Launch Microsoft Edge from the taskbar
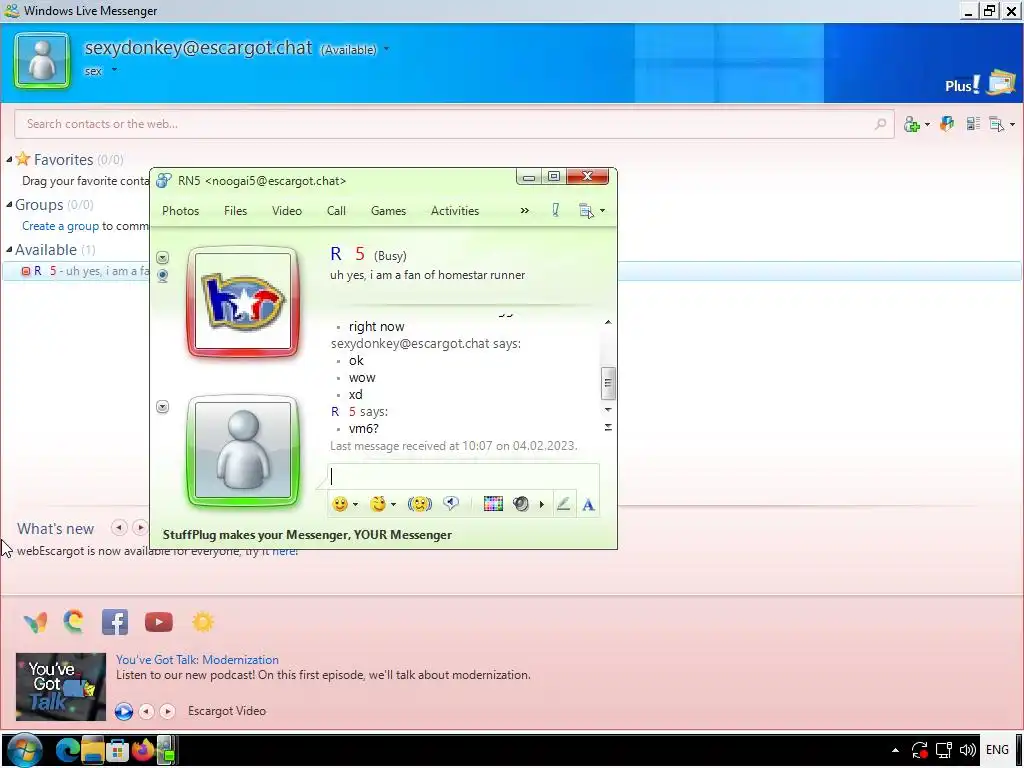The height and width of the screenshot is (768, 1024). pos(67,750)
